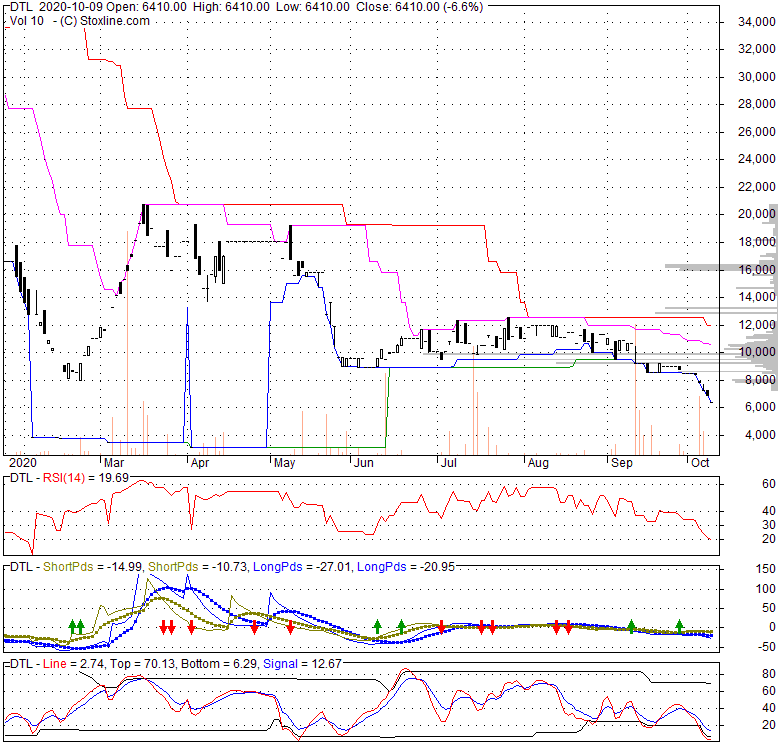This screenshot has height=745, width=780.
Task: Select the 'Sep' month axis label
Action: 622,463
